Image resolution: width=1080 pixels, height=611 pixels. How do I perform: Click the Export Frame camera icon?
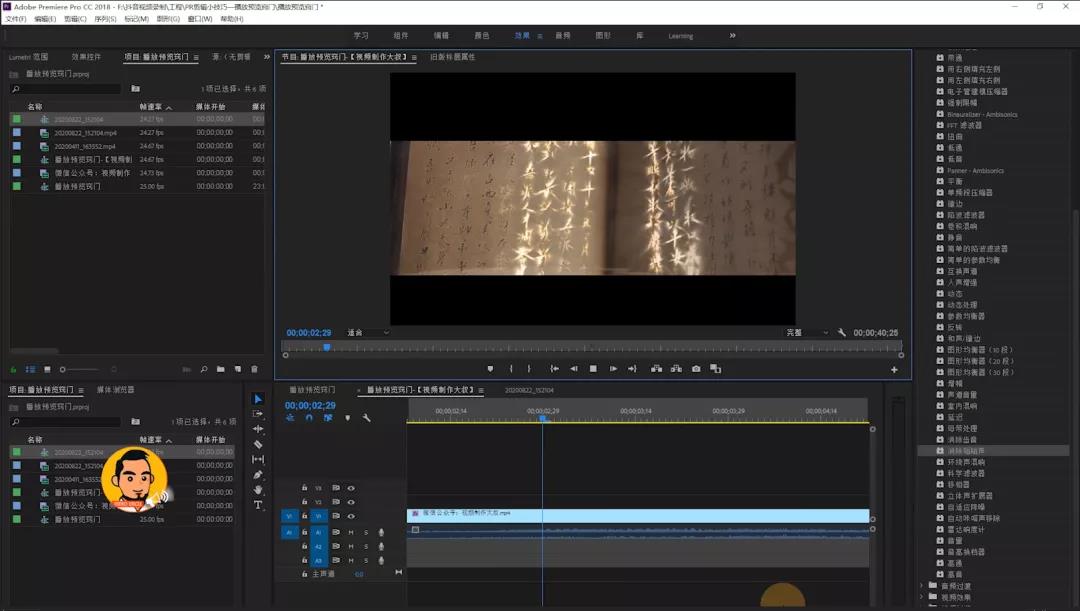pyautogui.click(x=696, y=369)
